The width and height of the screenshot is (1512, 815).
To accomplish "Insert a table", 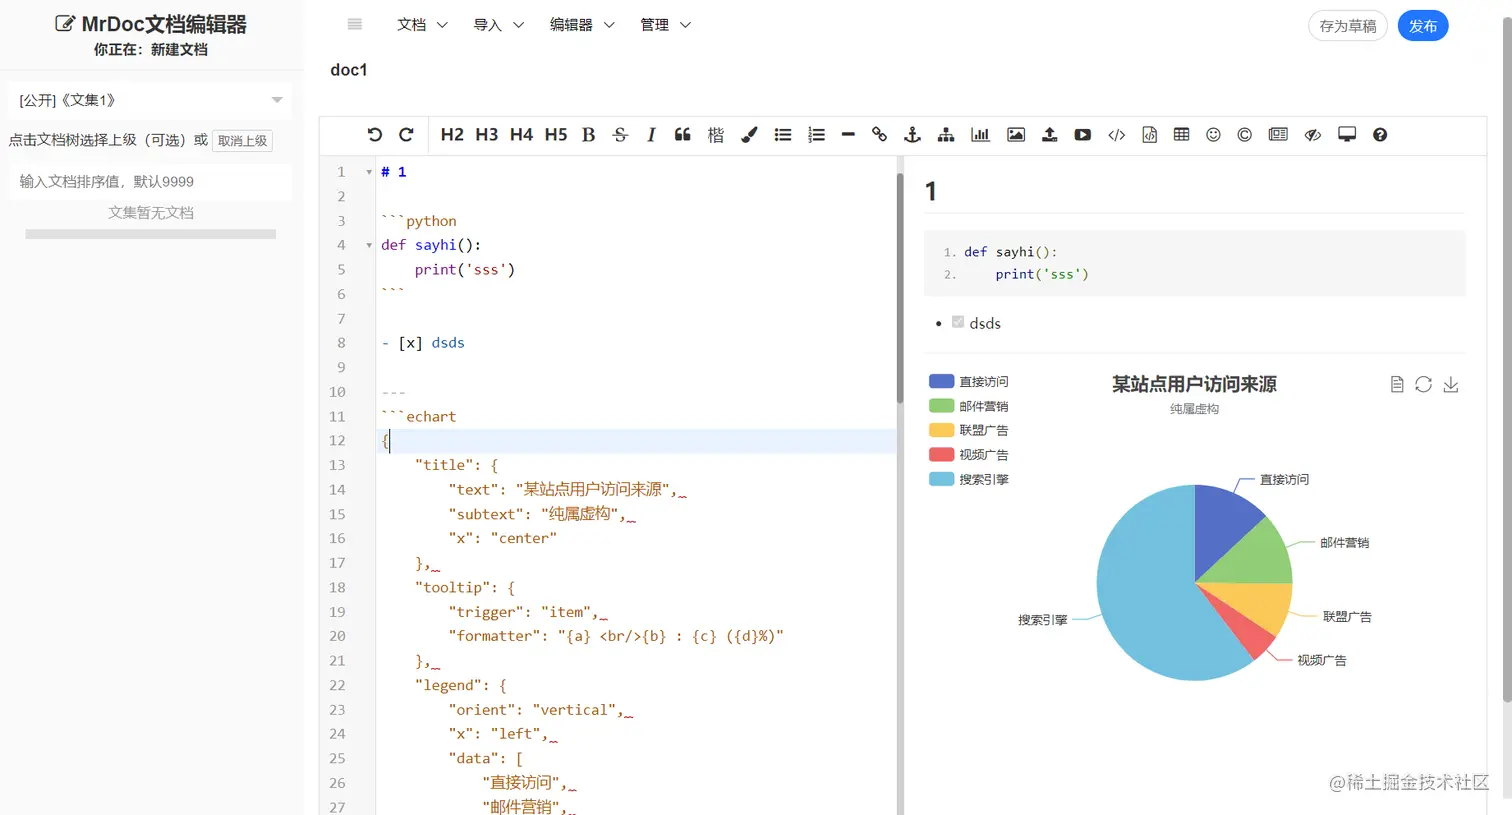I will pyautogui.click(x=1182, y=135).
